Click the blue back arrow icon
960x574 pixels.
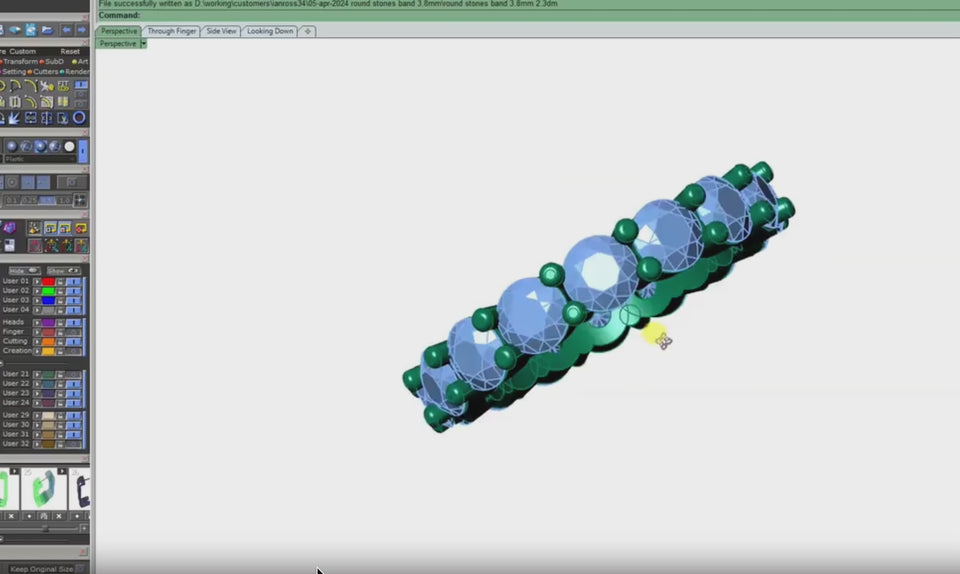pyautogui.click(x=65, y=30)
